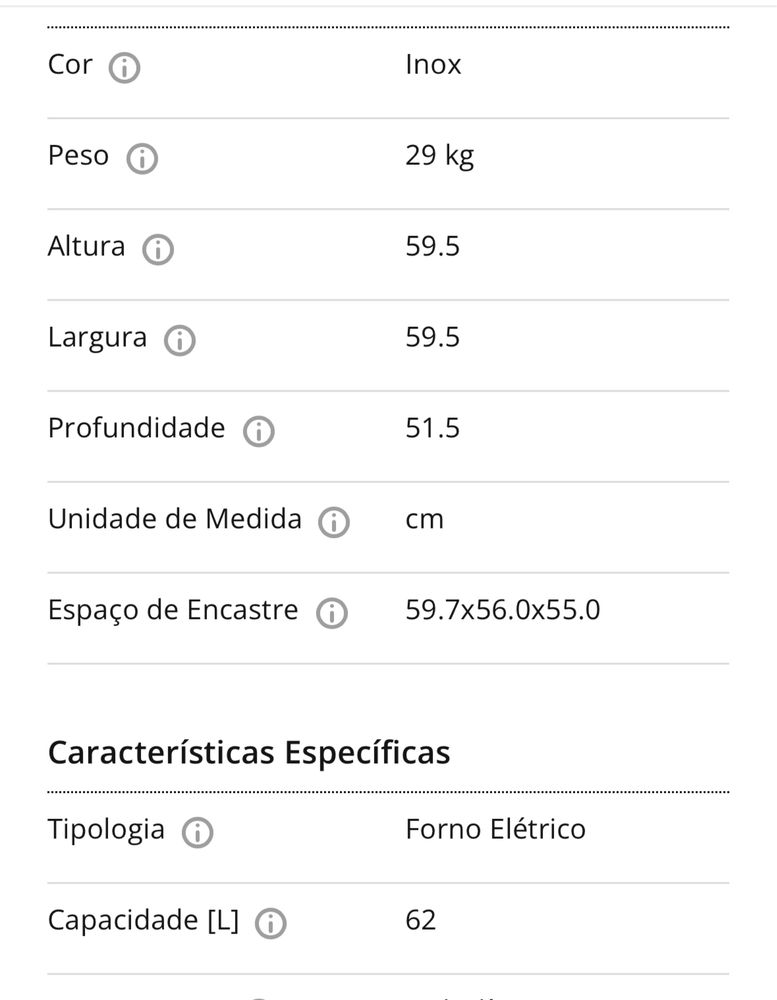Select the cm unit value

424,520
